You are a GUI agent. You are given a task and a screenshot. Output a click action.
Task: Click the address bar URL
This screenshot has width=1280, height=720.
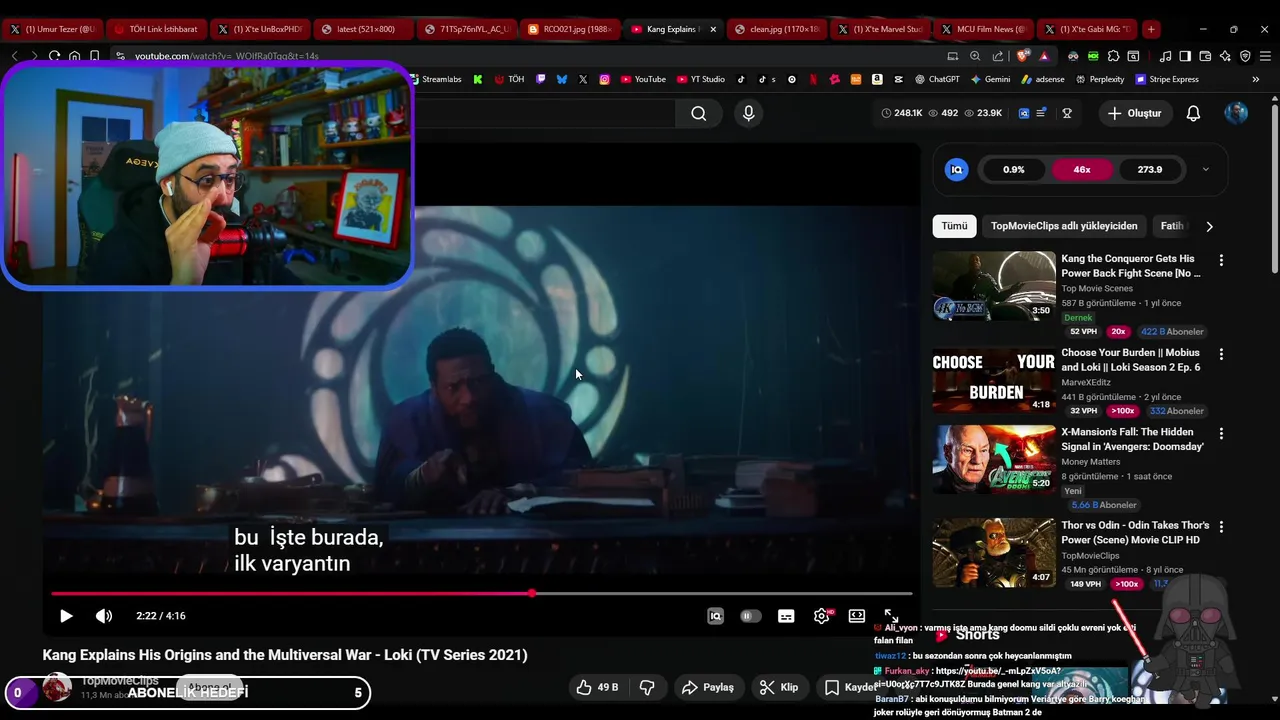pos(227,56)
